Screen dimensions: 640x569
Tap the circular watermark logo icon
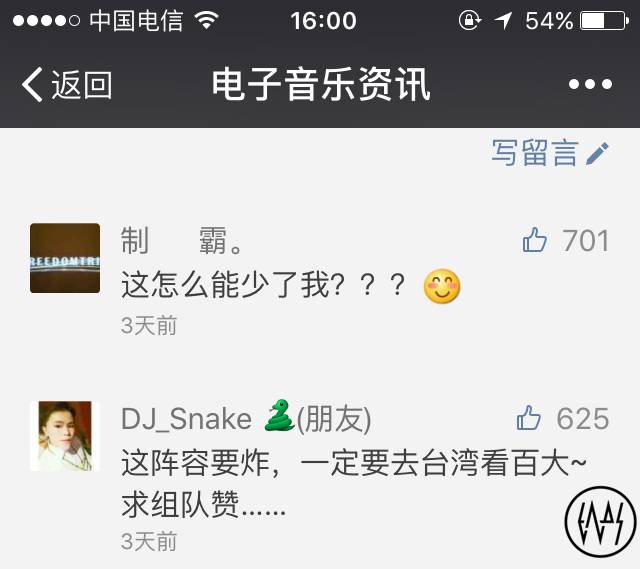pos(600,521)
